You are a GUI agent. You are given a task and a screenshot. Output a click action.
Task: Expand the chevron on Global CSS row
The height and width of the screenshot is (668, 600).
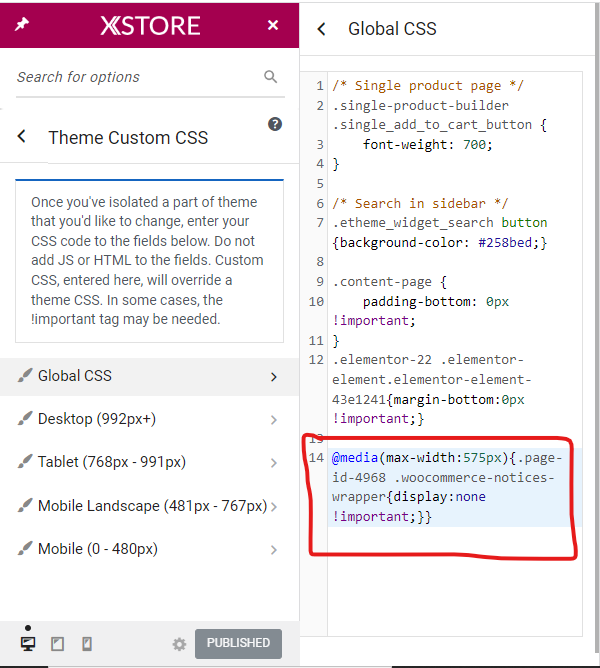click(x=274, y=377)
